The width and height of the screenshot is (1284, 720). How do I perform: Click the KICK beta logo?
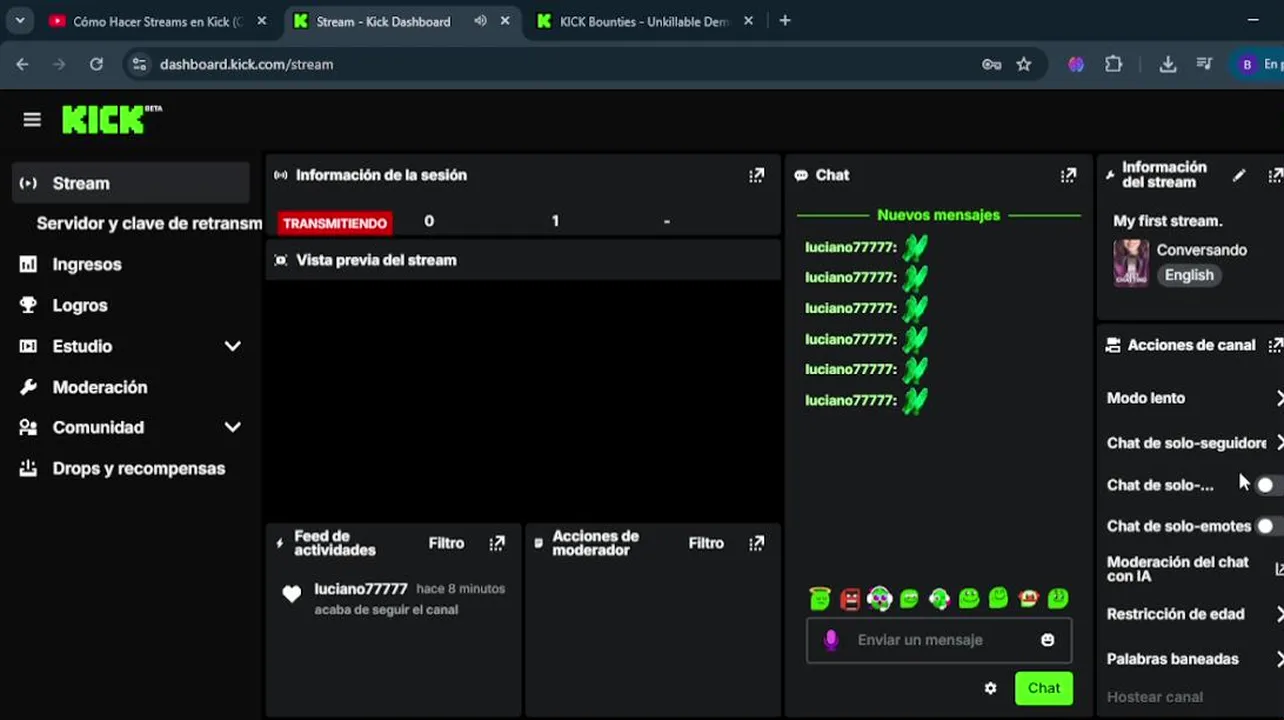(x=111, y=119)
